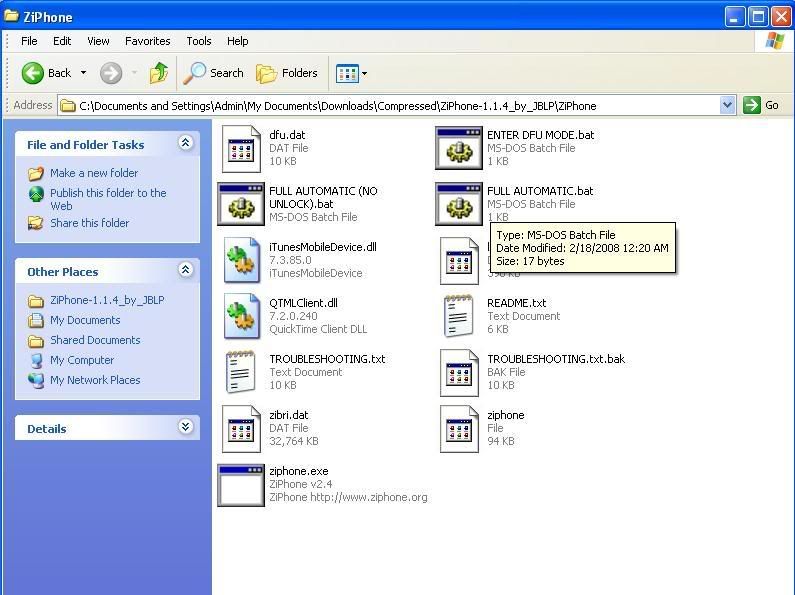Click the Share this folder hand icon

pyautogui.click(x=35, y=223)
